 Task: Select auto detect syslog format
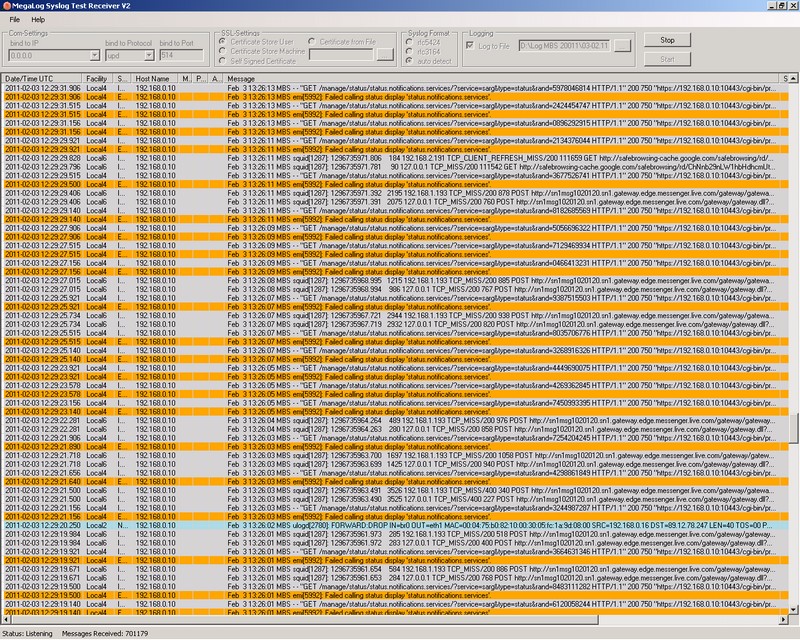[x=409, y=61]
